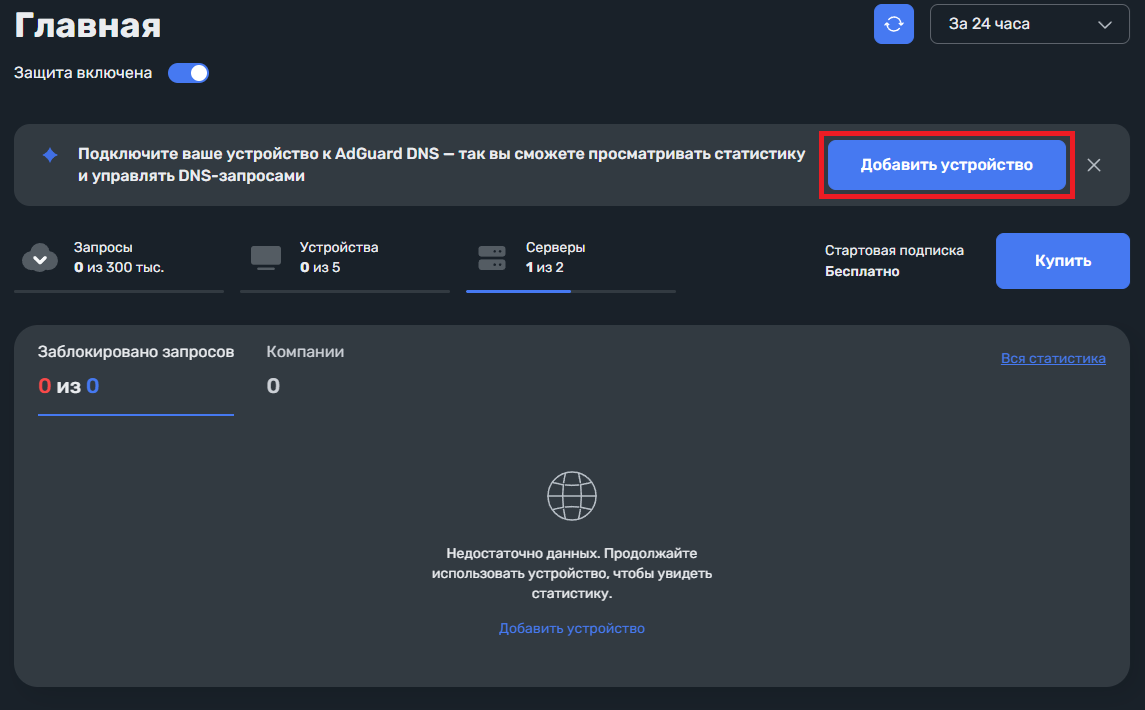This screenshot has height=710, width=1145.
Task: Click the server rack icon beside Серверы
Action: (x=492, y=258)
